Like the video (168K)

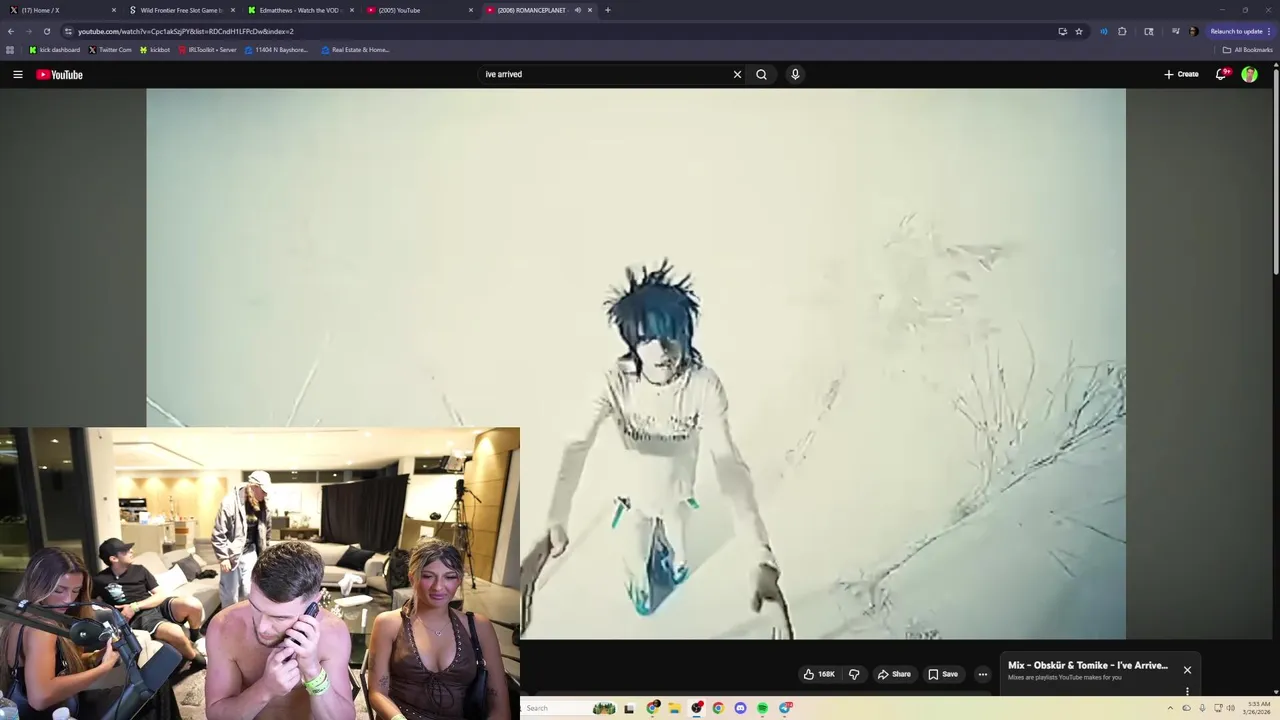coord(819,674)
